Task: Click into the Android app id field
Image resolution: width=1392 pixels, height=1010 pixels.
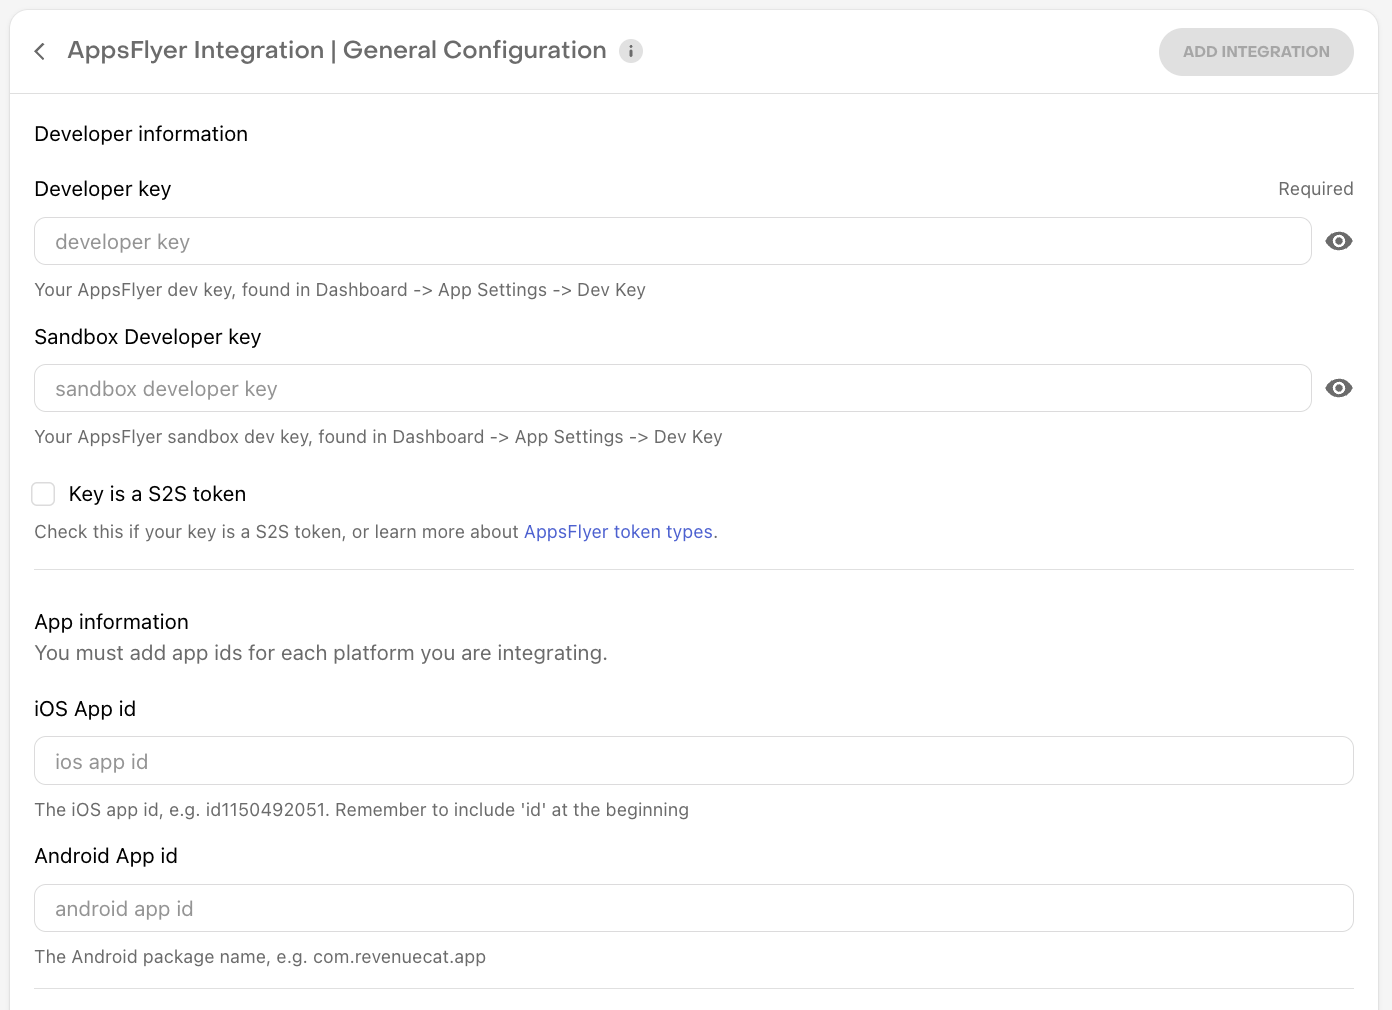Action: (694, 908)
